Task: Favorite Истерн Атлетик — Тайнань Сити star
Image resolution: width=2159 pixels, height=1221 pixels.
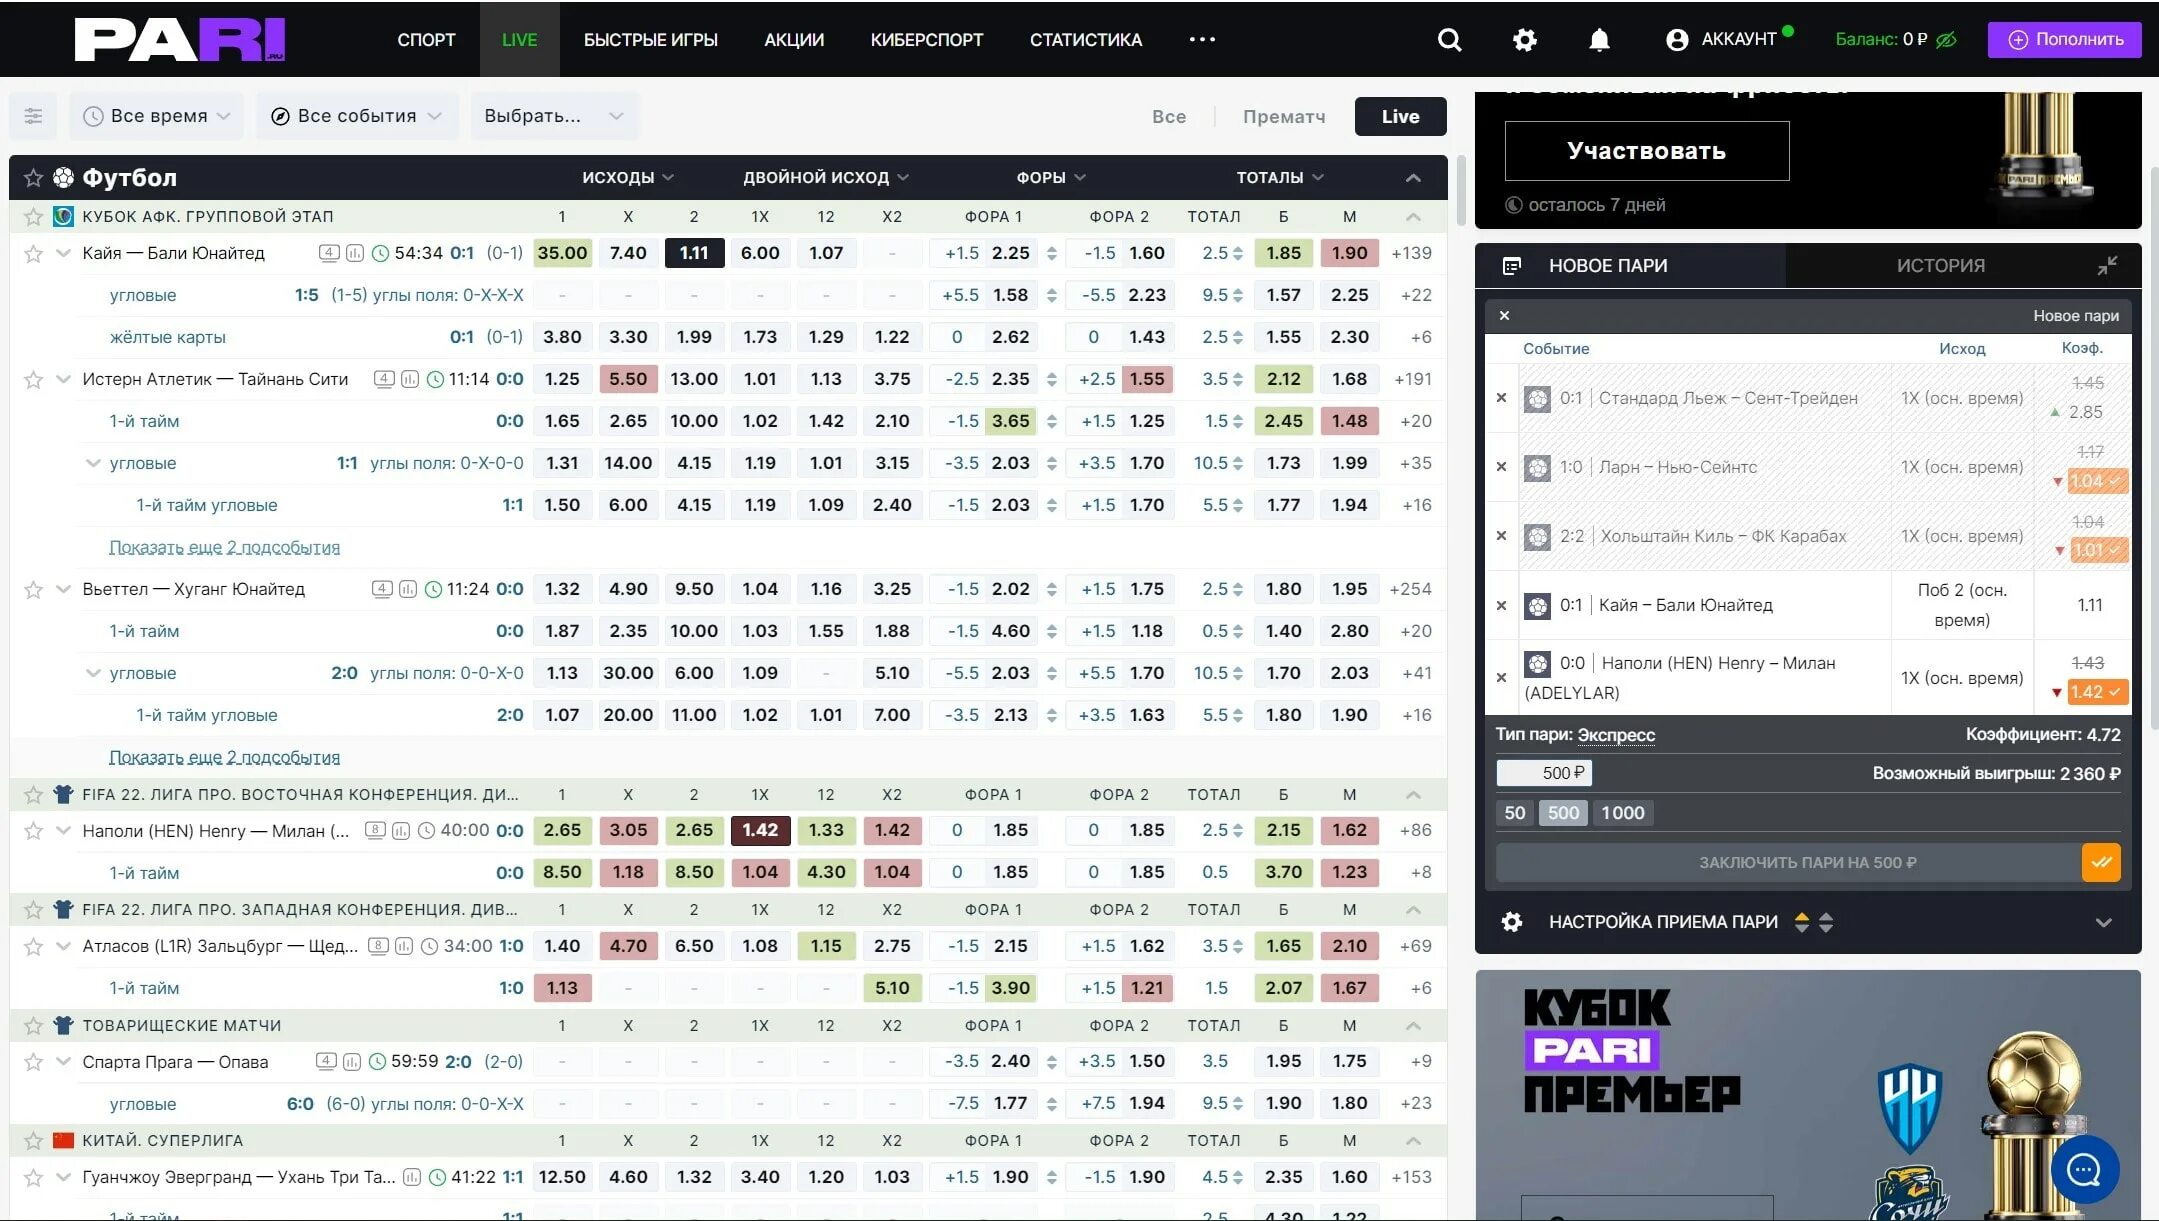Action: [x=33, y=380]
